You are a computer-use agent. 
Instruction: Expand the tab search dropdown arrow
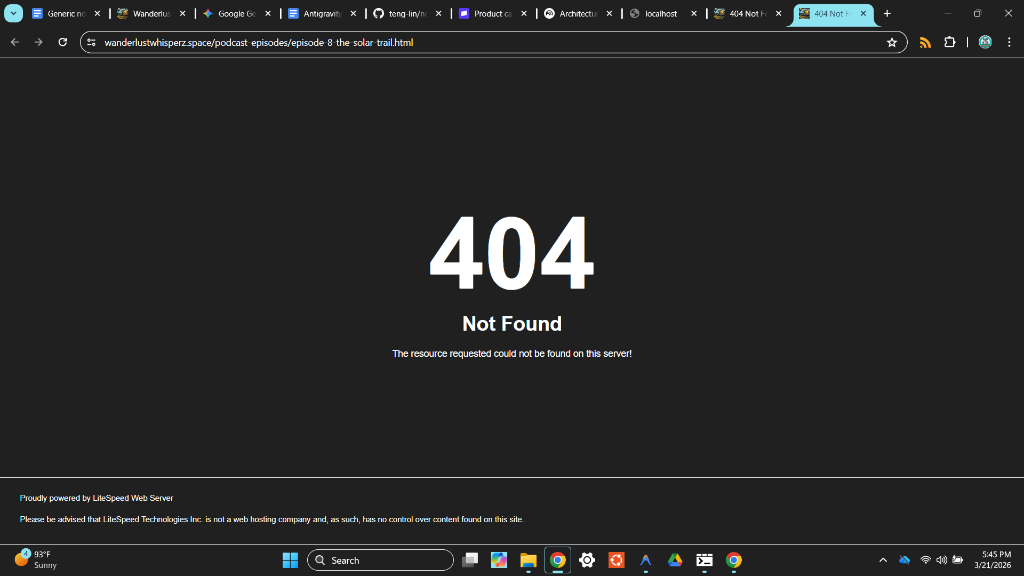(14, 14)
